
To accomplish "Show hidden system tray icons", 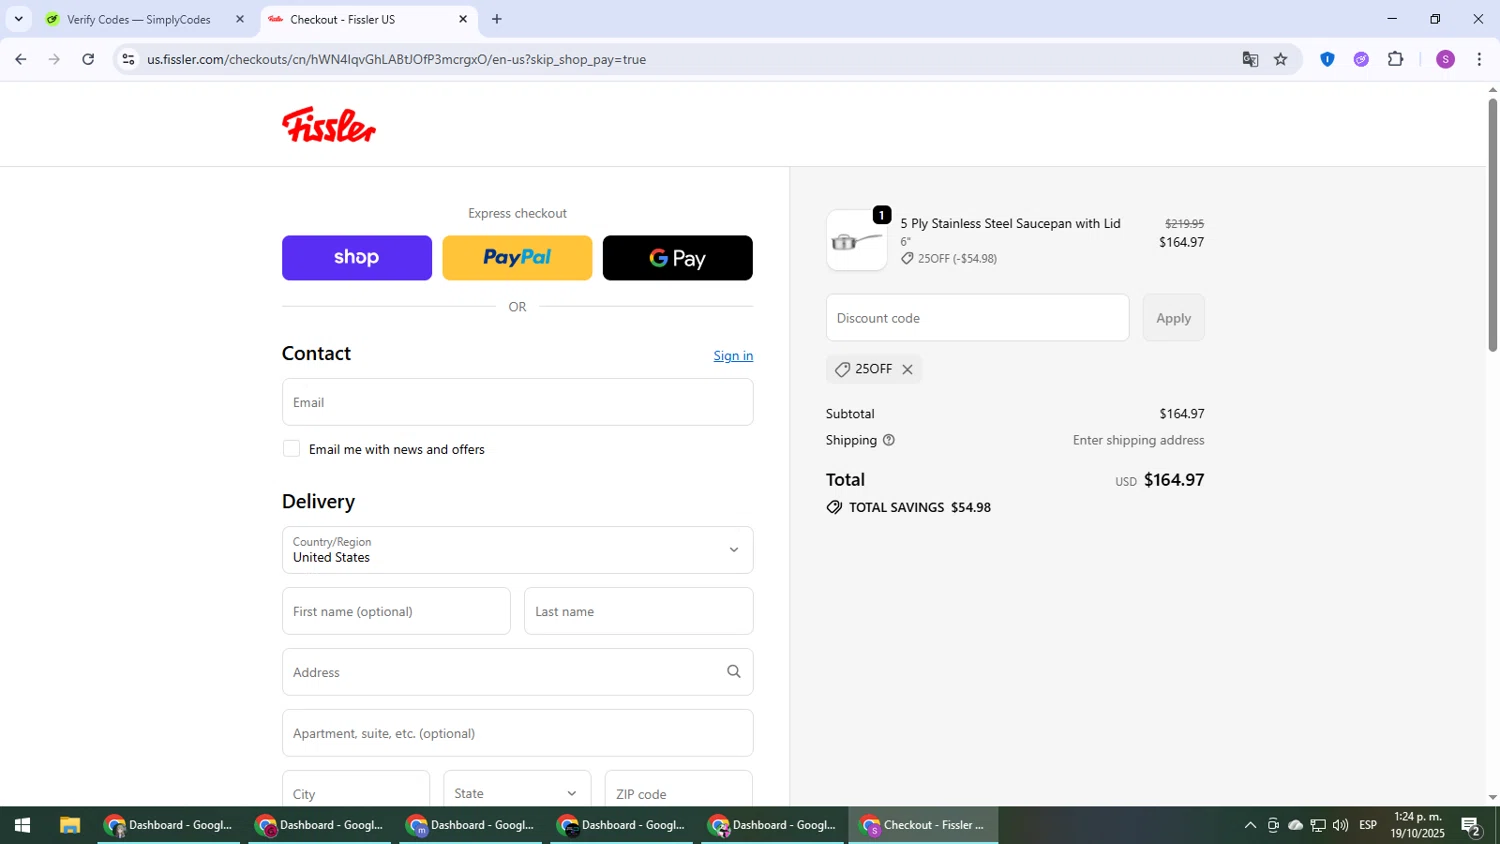I will 1250,825.
